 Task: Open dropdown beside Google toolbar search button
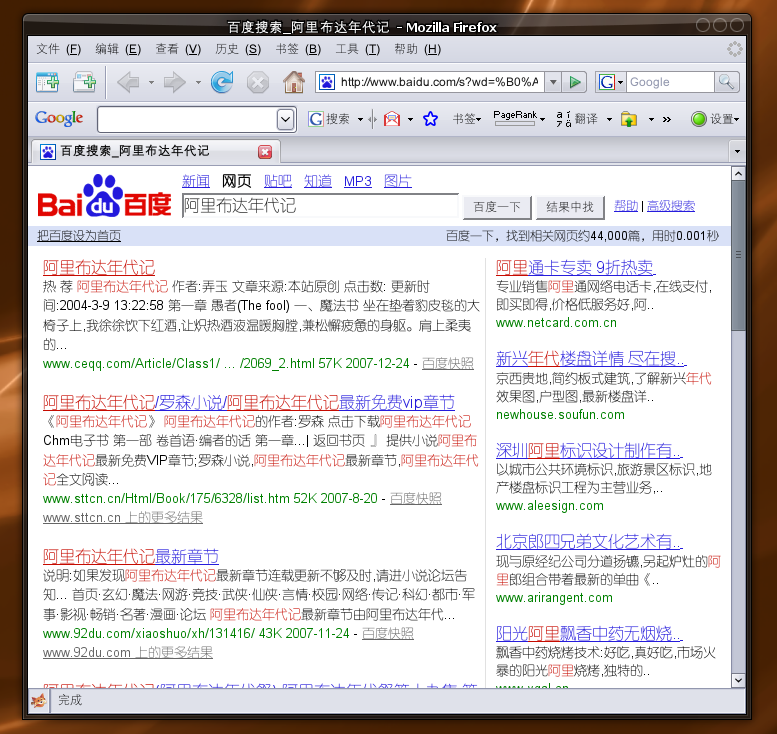[360, 119]
